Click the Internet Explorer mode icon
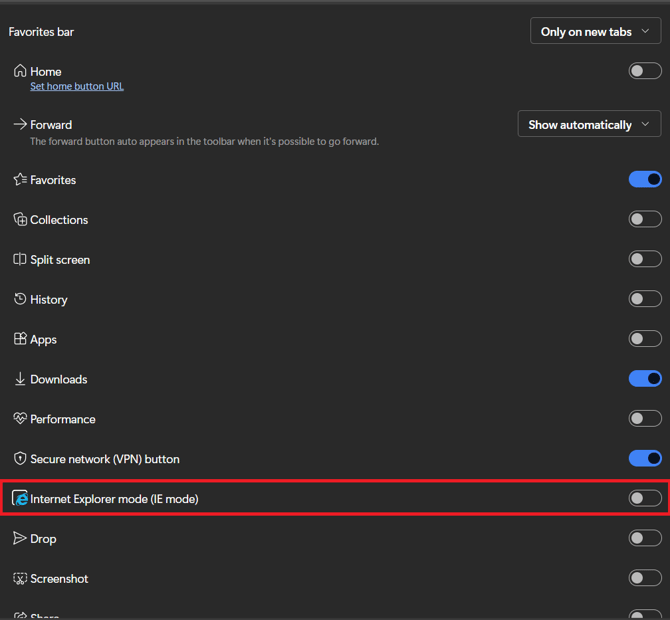Image resolution: width=670 pixels, height=620 pixels. [20, 498]
